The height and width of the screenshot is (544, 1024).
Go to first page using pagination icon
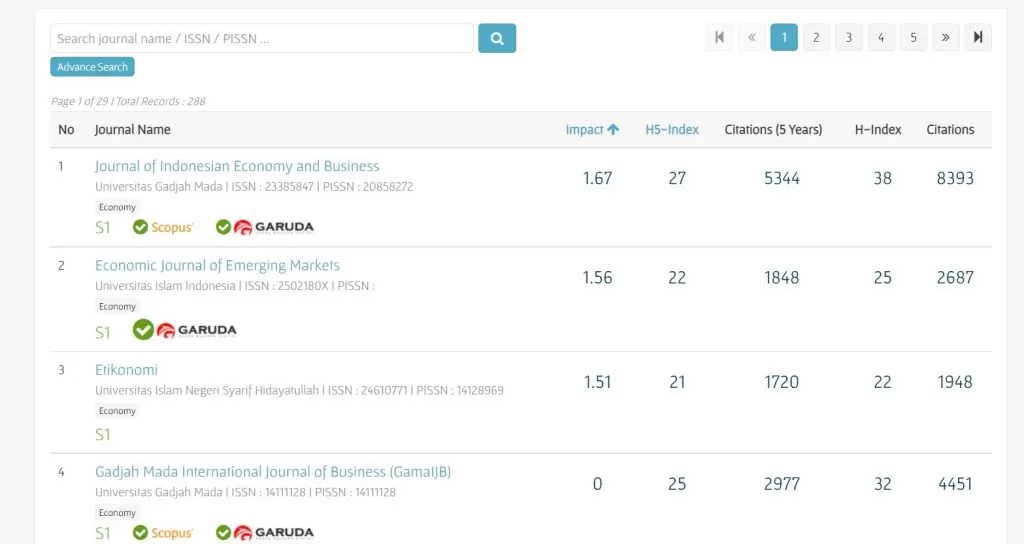coord(719,38)
